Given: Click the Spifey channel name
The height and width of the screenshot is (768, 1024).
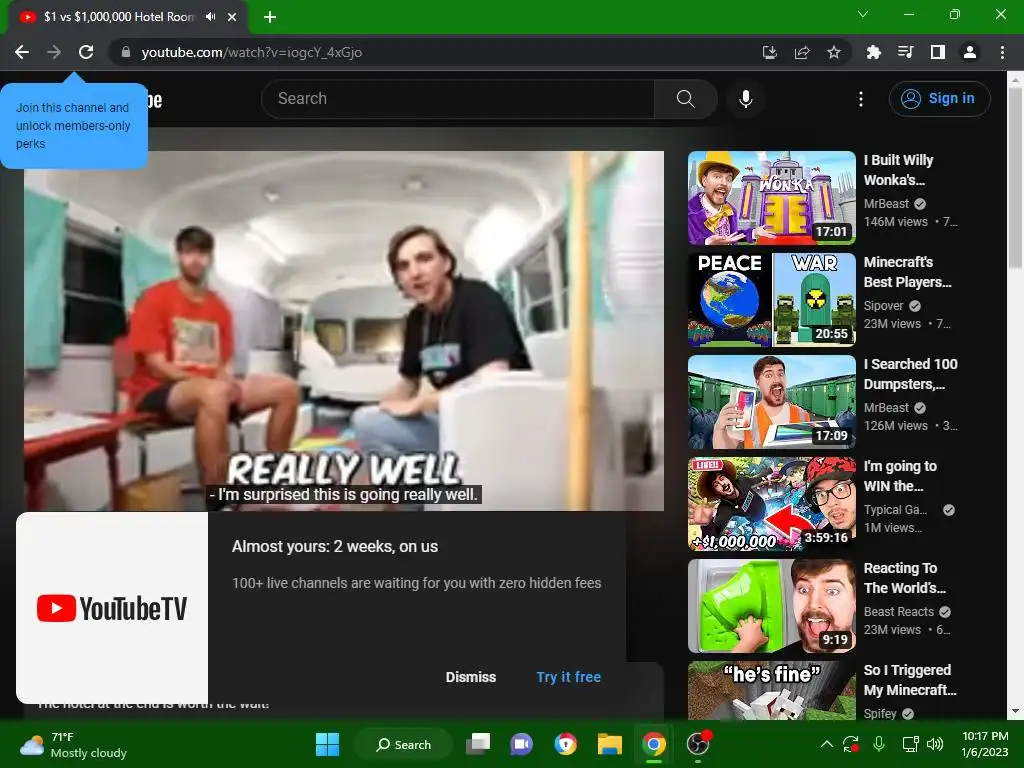Looking at the screenshot, I should [x=880, y=714].
